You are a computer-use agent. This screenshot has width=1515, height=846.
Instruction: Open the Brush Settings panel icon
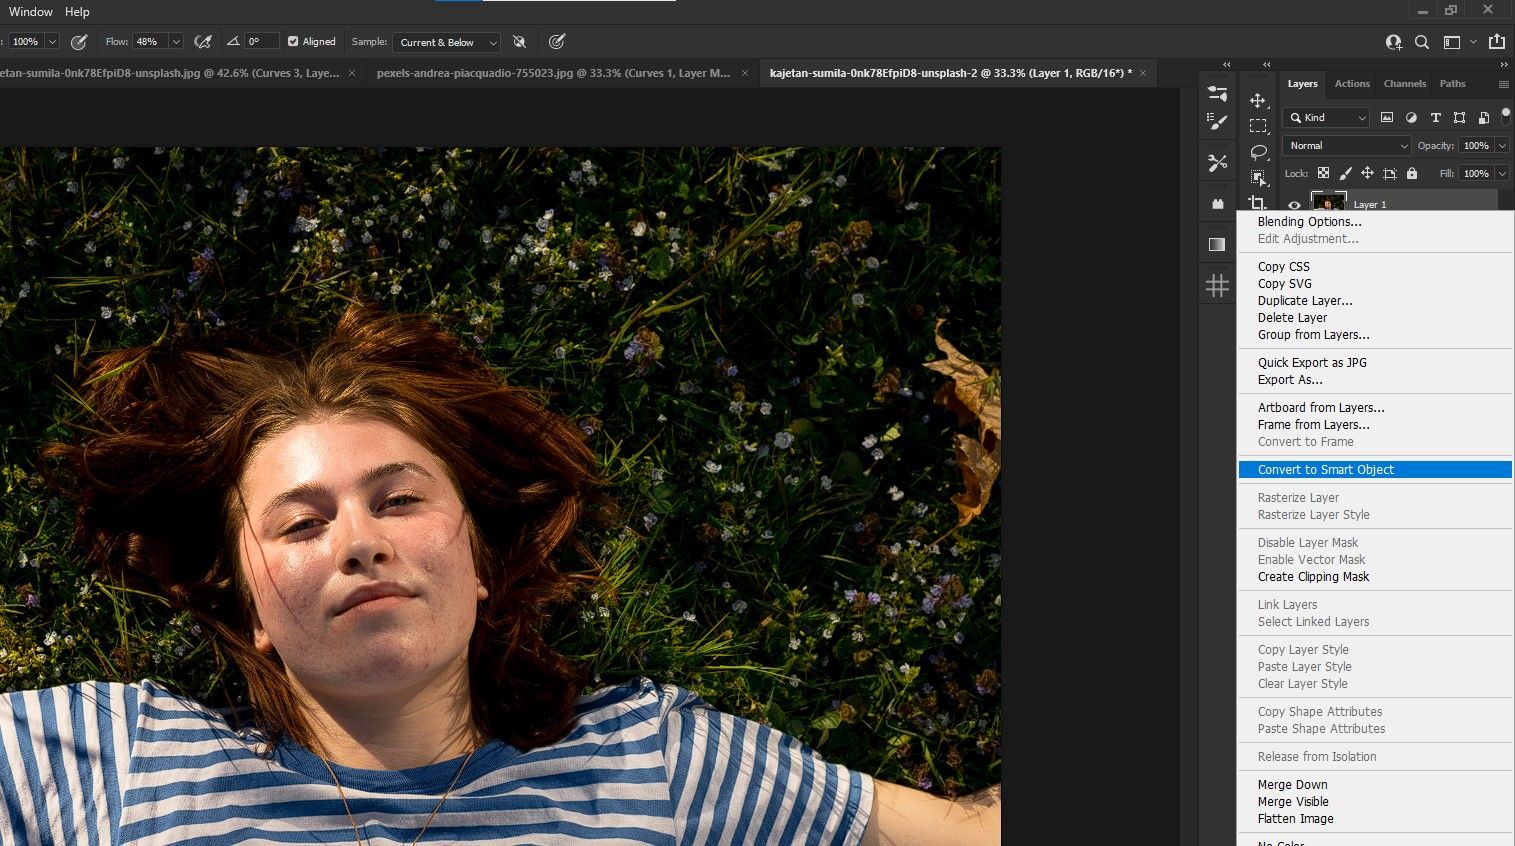pos(1217,122)
